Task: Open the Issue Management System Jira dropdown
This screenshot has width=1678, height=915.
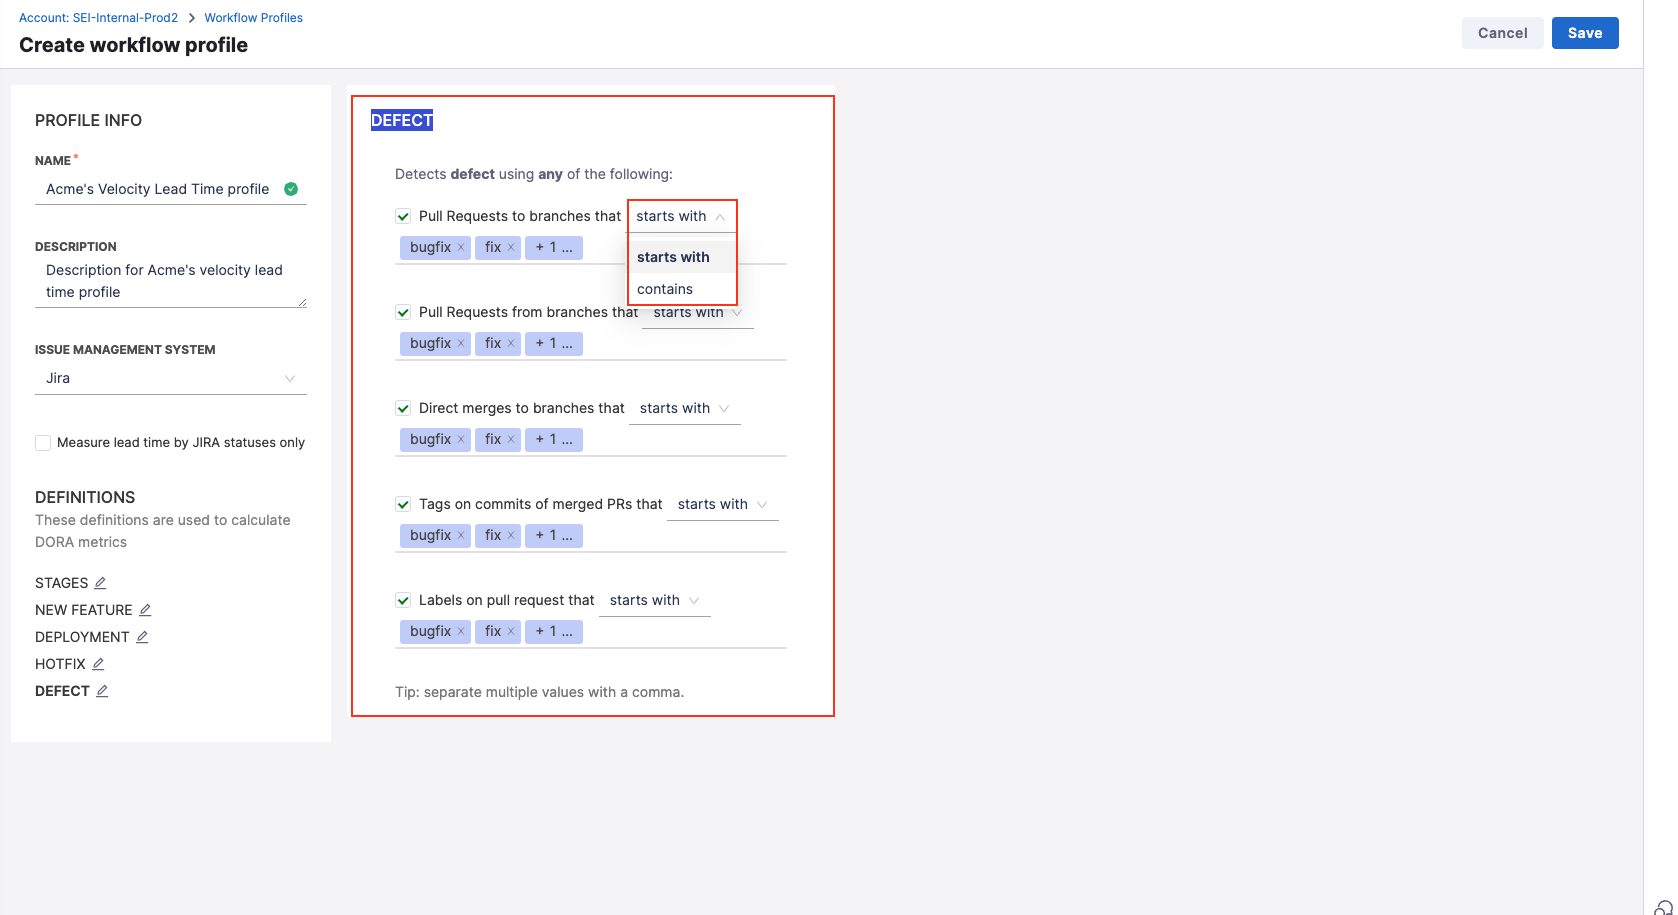Action: click(170, 378)
